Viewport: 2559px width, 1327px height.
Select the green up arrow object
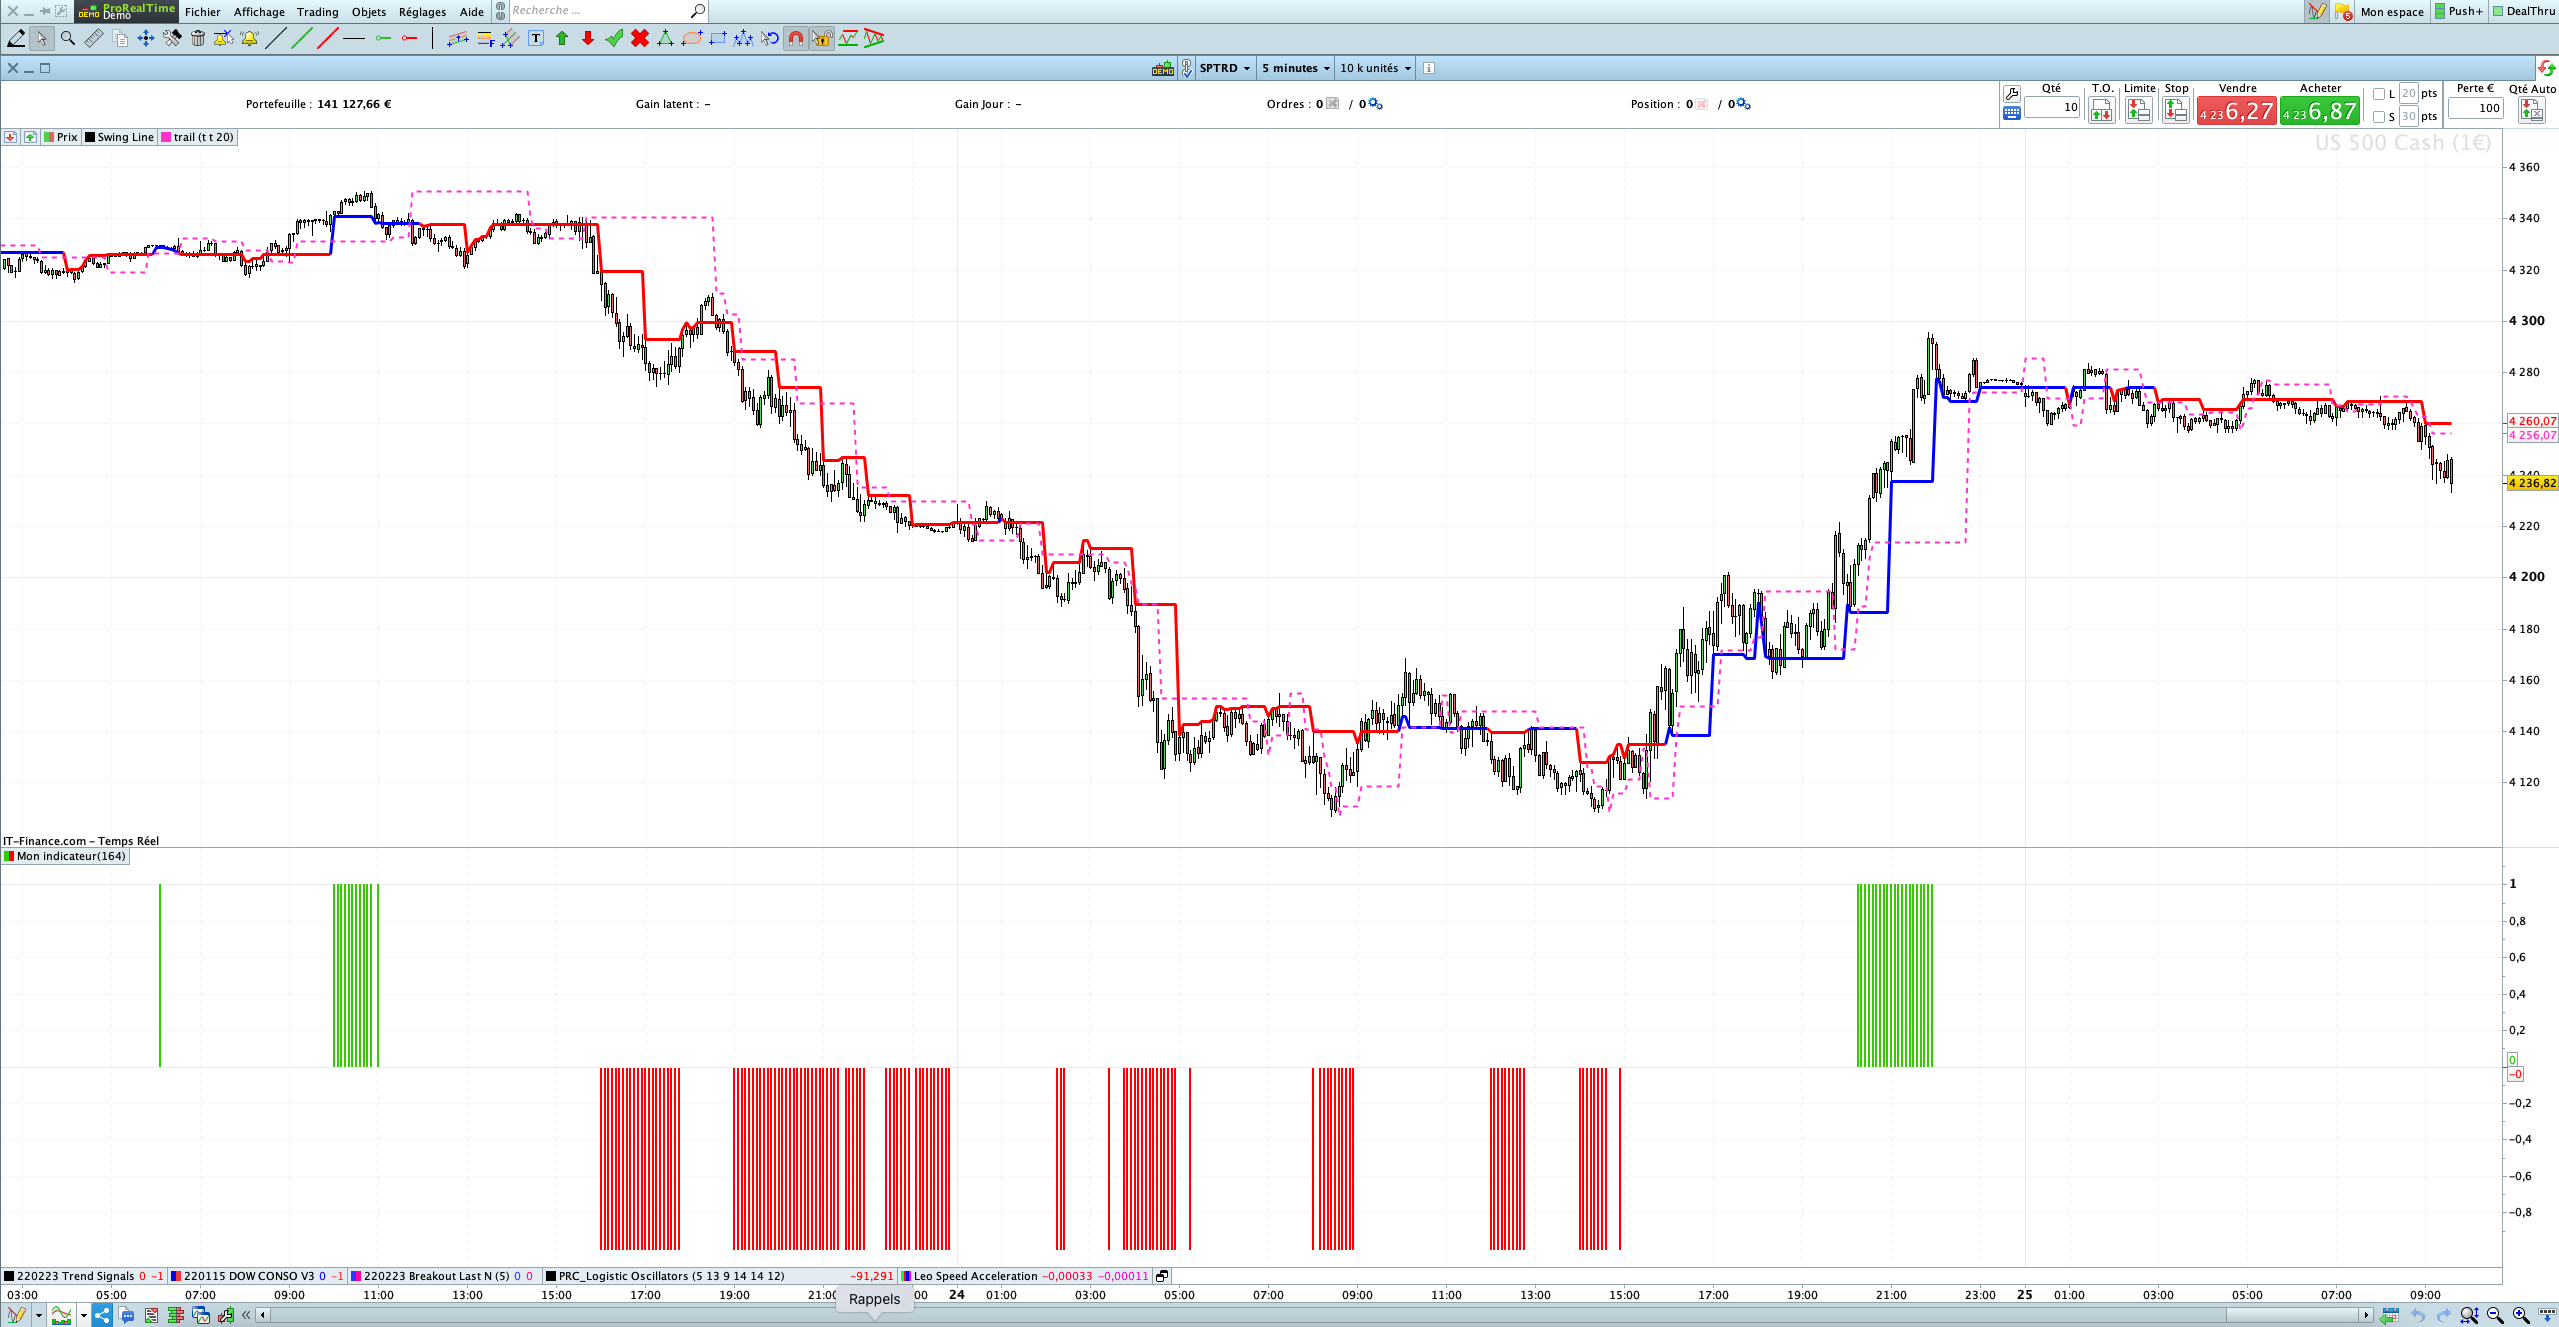(562, 38)
